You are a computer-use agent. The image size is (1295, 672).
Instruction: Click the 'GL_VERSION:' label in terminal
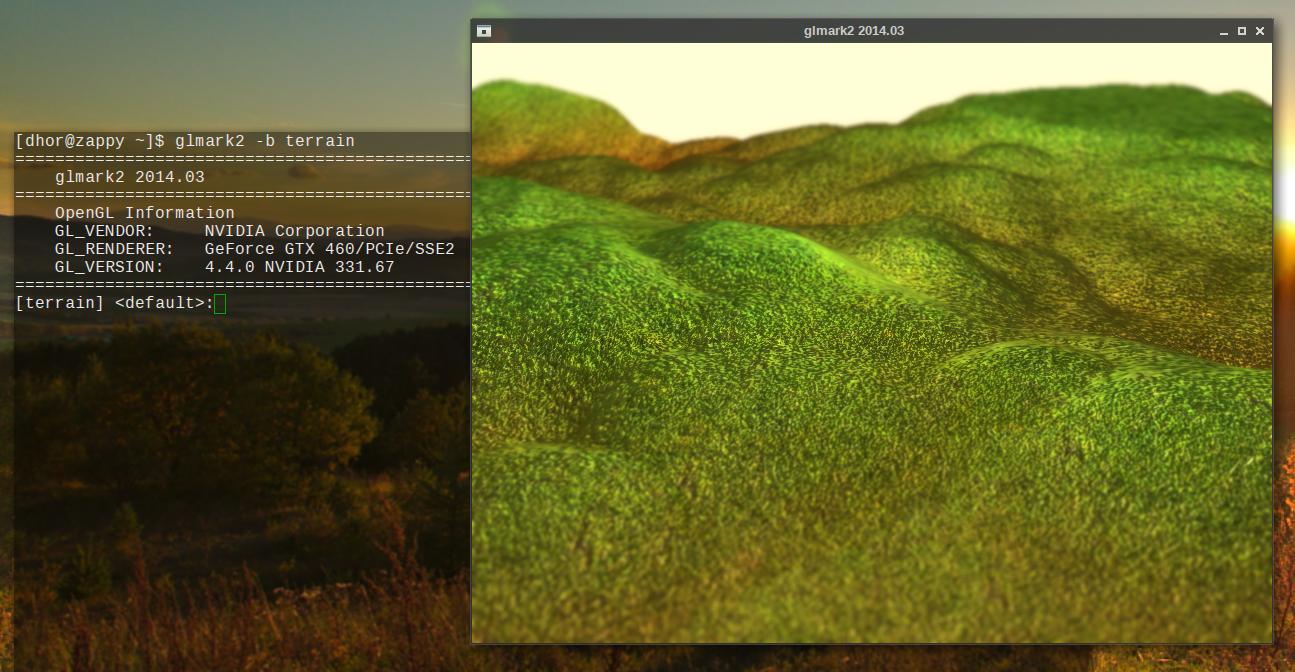click(x=110, y=267)
